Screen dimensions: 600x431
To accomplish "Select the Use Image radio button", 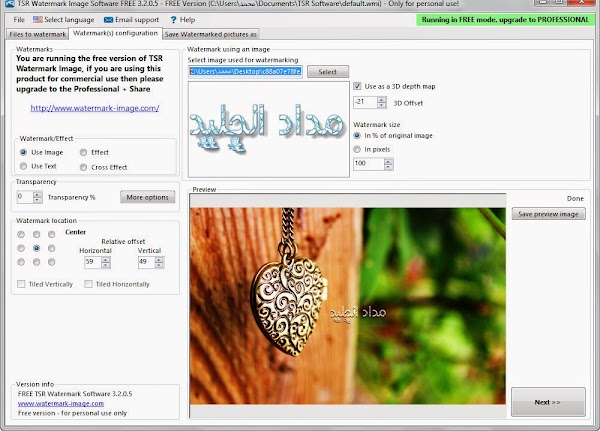I will (x=23, y=152).
